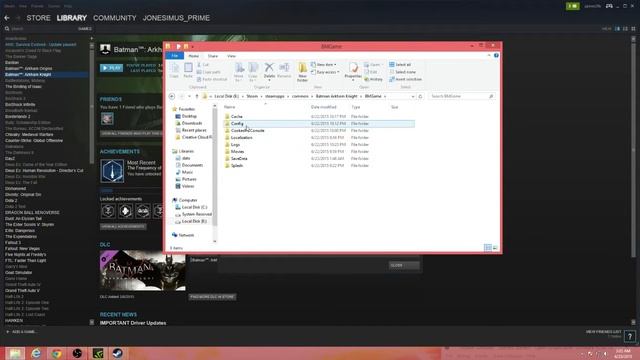The image size is (640, 360).
Task: Switch Steam library to list view
Action: click(625, 29)
